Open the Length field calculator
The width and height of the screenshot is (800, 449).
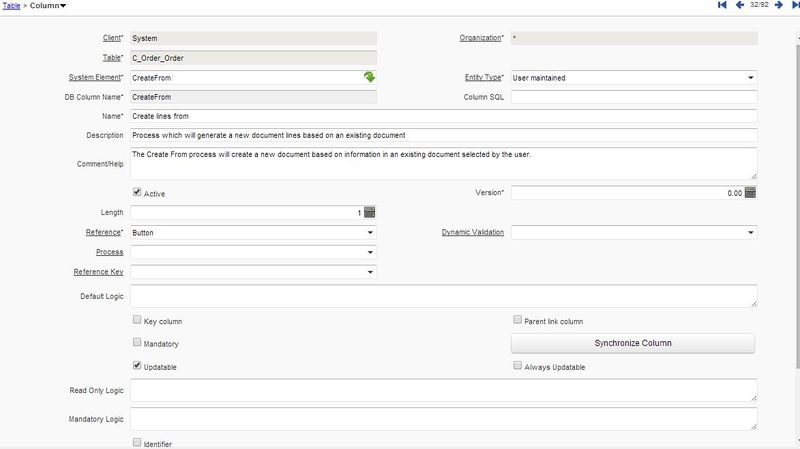(x=369, y=212)
